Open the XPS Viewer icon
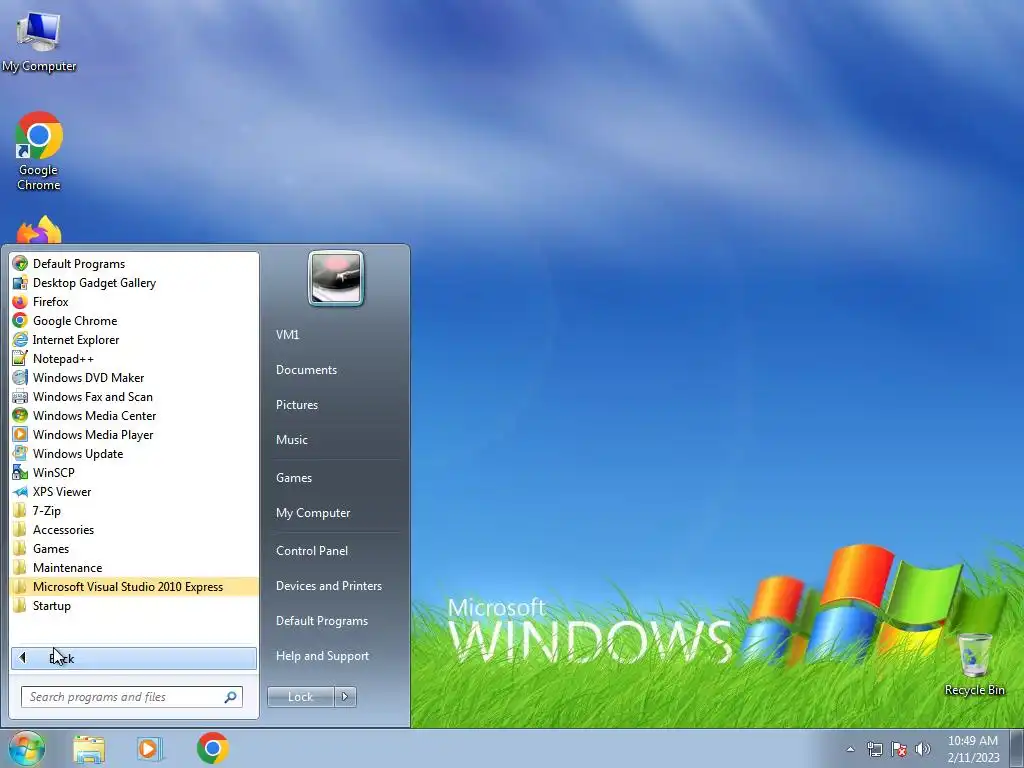 (20, 492)
